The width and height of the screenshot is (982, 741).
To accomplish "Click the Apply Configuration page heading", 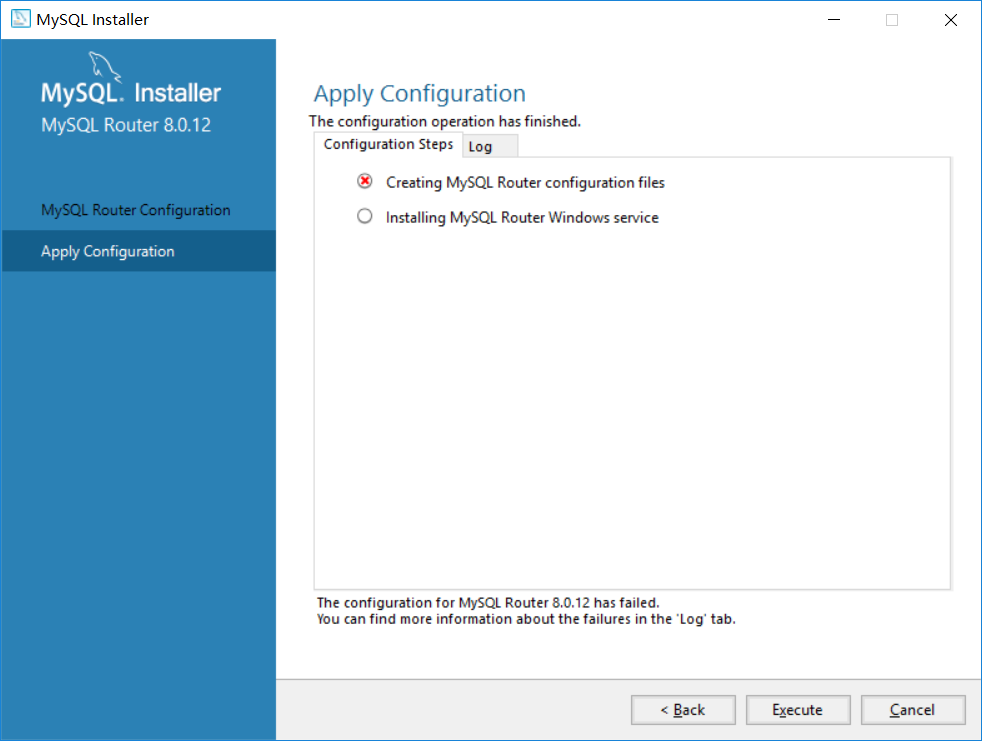I will coord(420,93).
